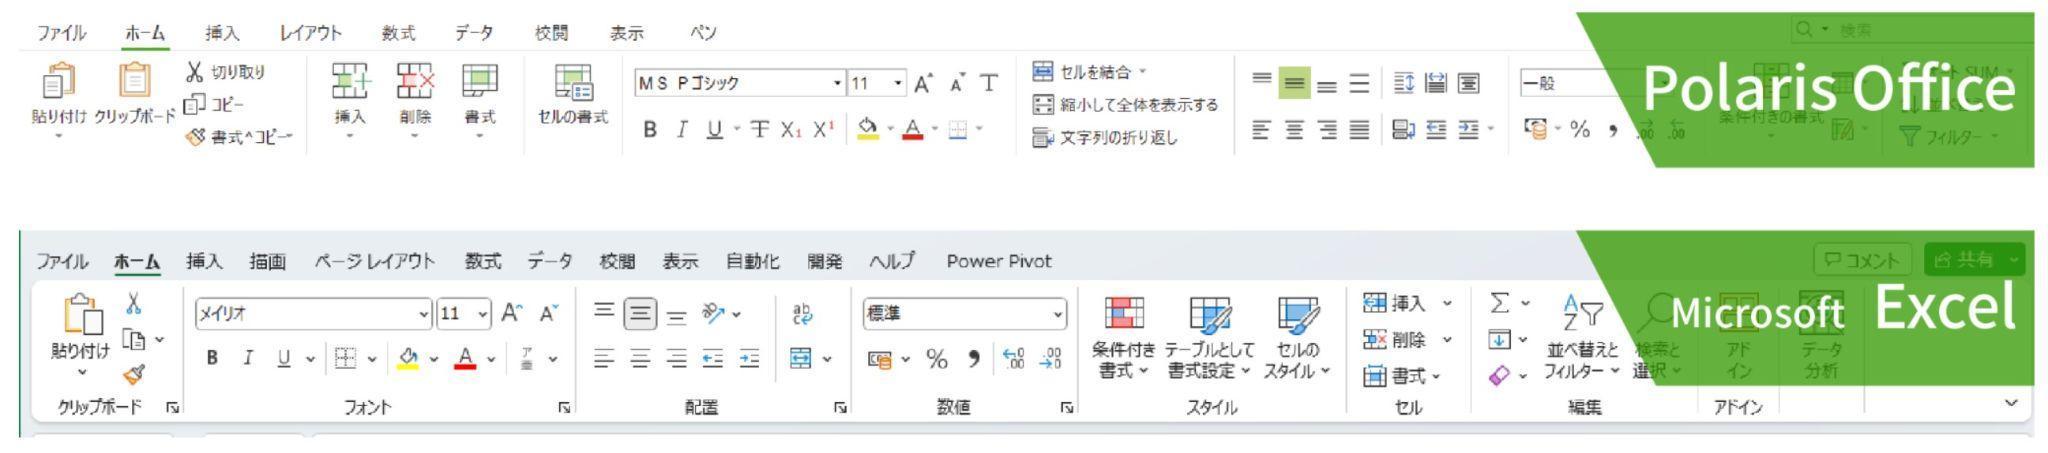The image size is (2048, 453).
Task: Toggle text wrap (文字列の折り返し) in Polaris Office
Action: [x=1105, y=137]
